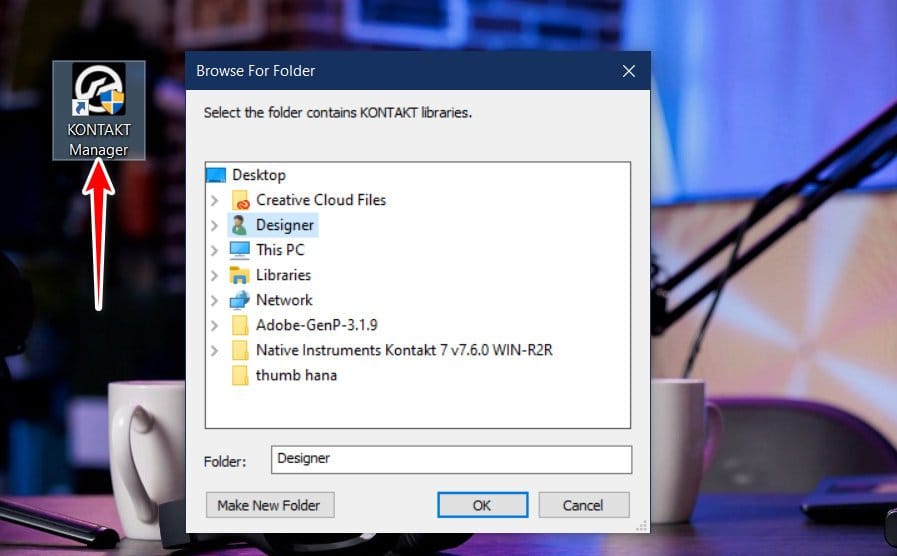Image resolution: width=897 pixels, height=556 pixels.
Task: Select the thumb hana label
Action: click(296, 375)
